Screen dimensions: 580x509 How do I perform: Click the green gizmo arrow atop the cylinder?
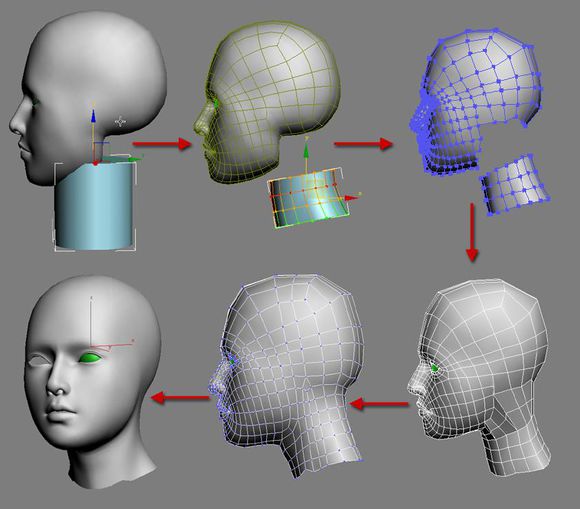coord(135,159)
